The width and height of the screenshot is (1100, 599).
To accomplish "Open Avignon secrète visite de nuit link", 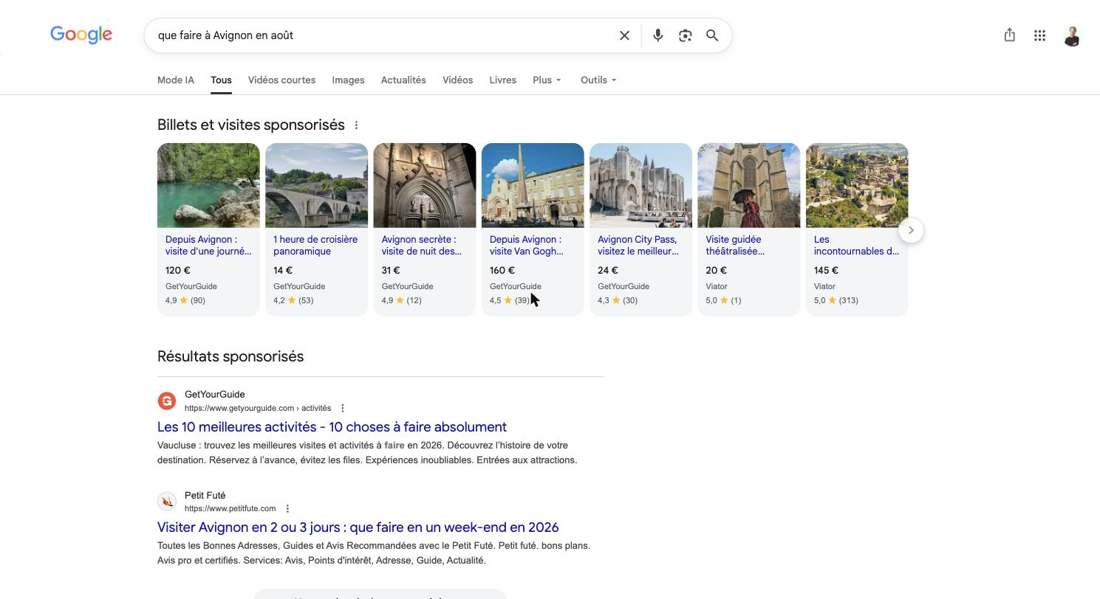I will coord(422,245).
